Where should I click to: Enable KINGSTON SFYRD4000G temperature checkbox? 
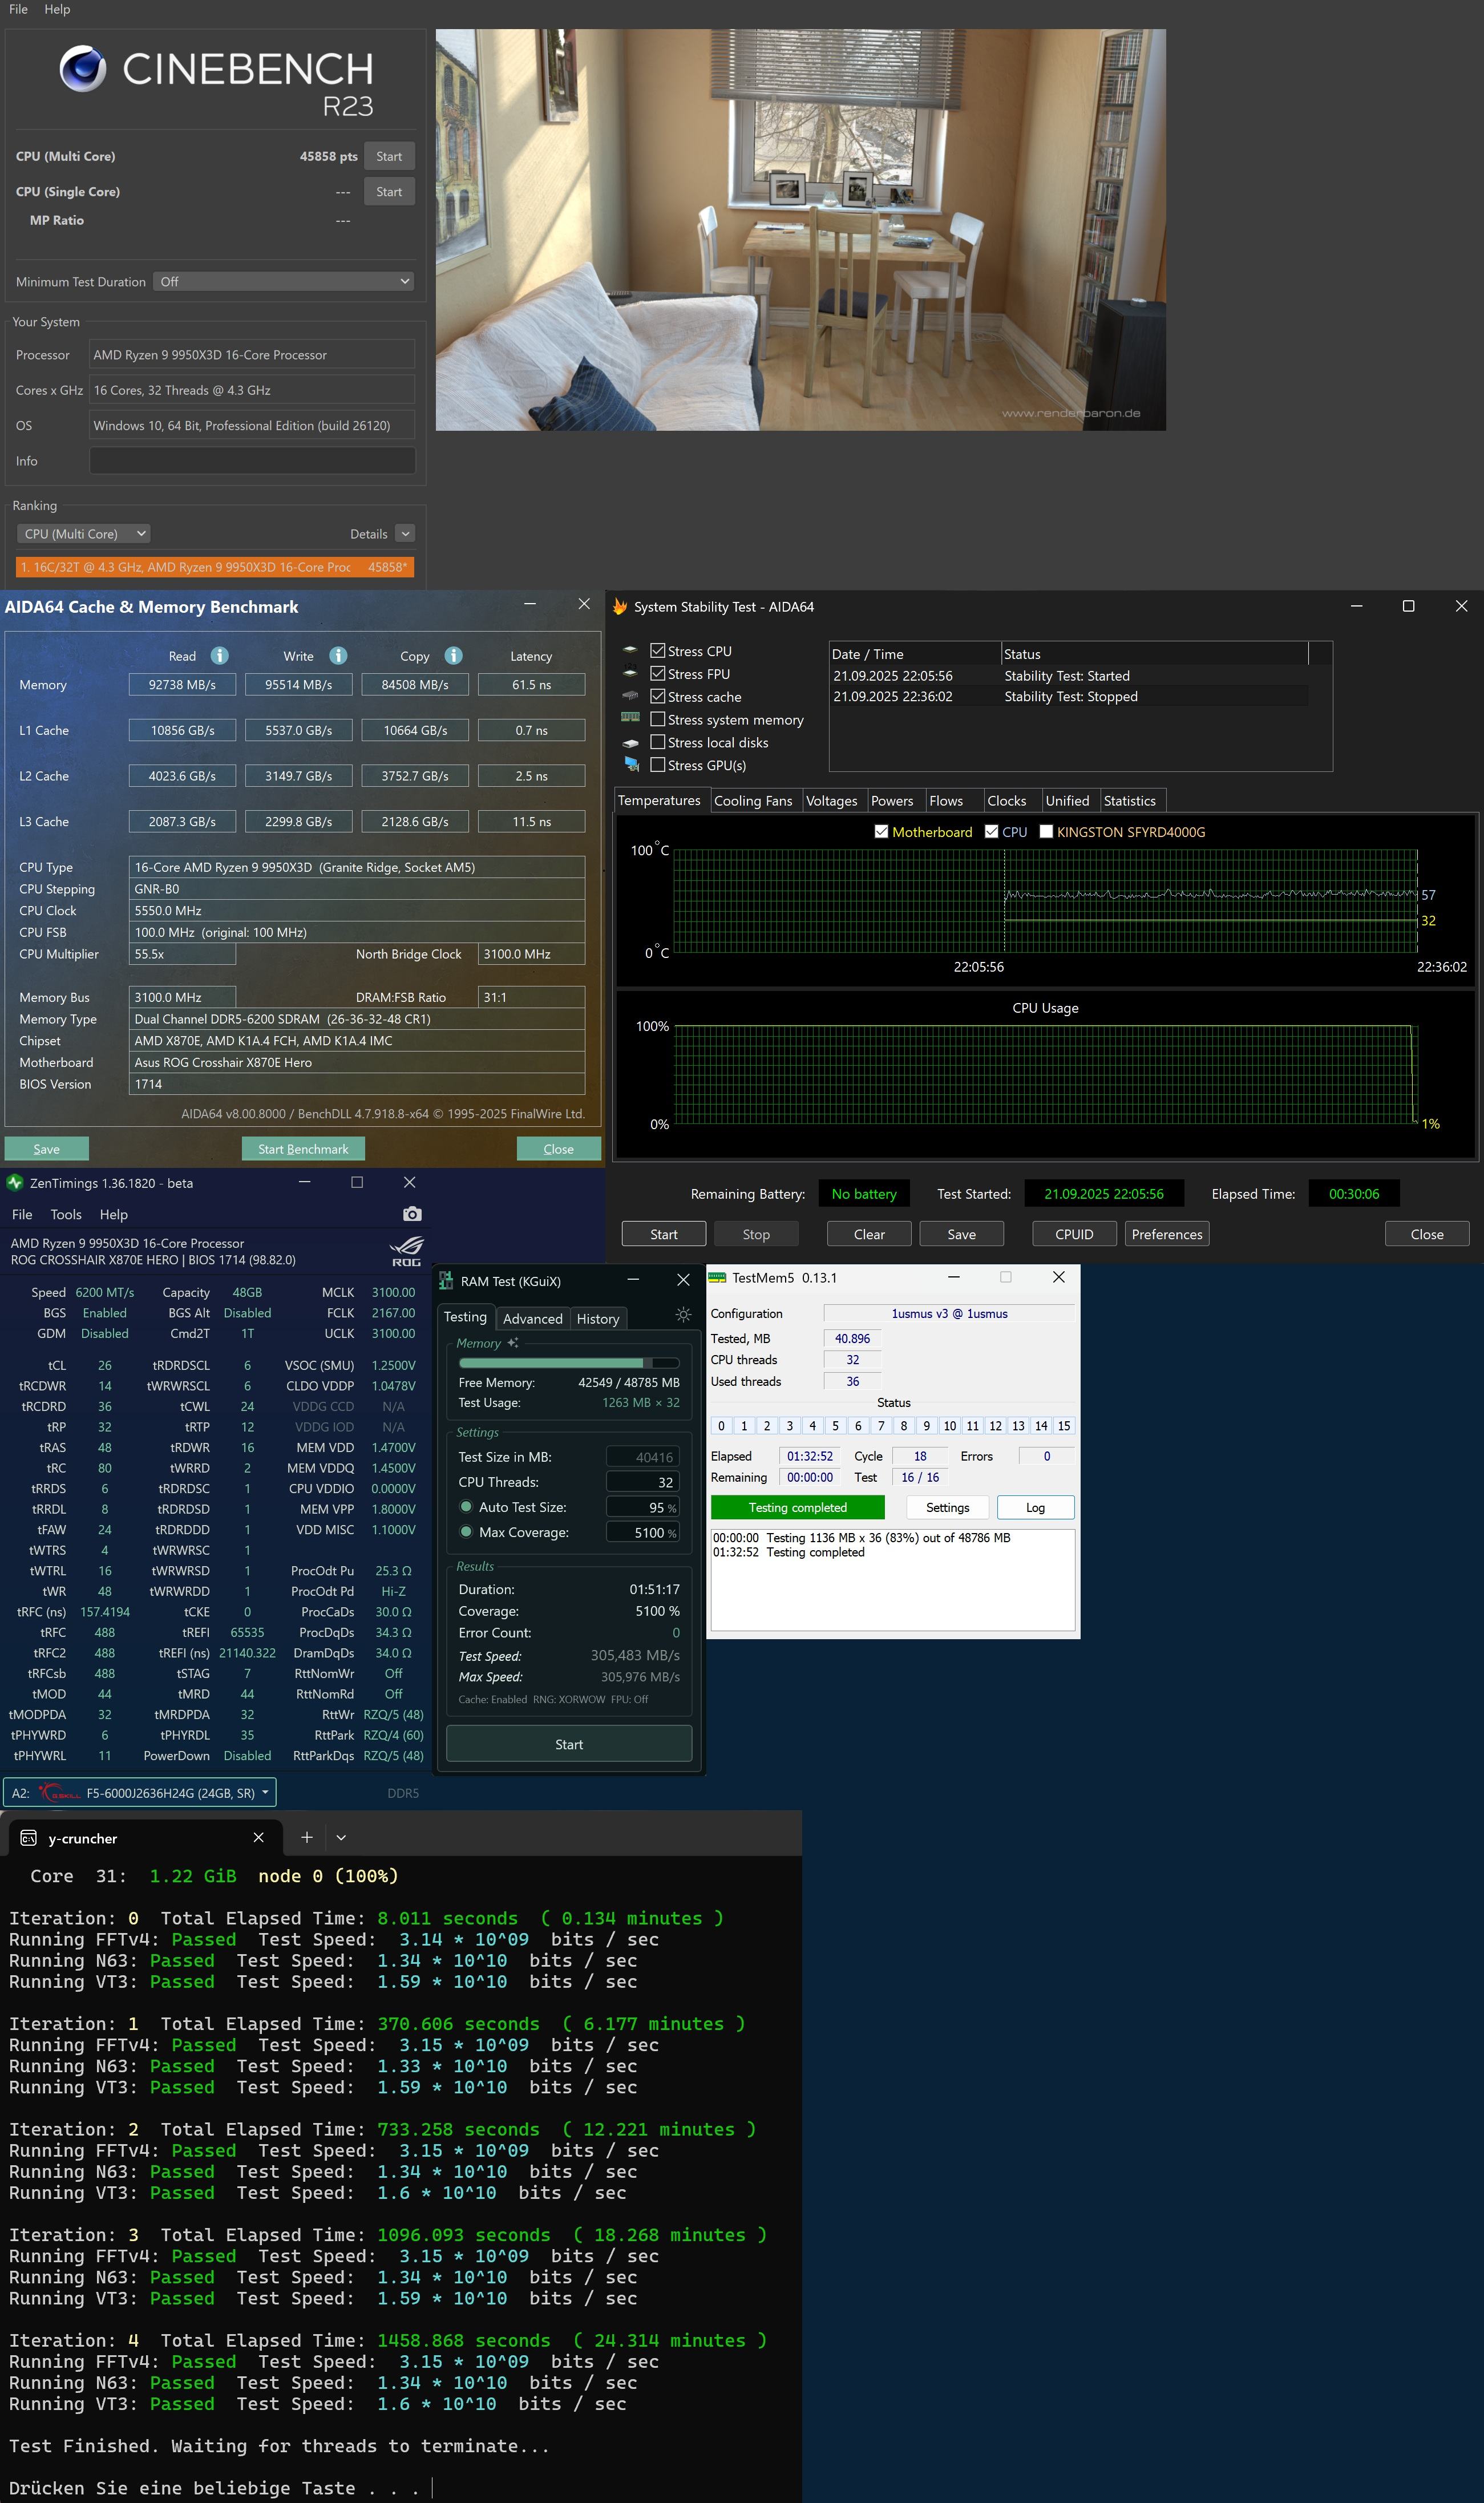(x=1046, y=832)
